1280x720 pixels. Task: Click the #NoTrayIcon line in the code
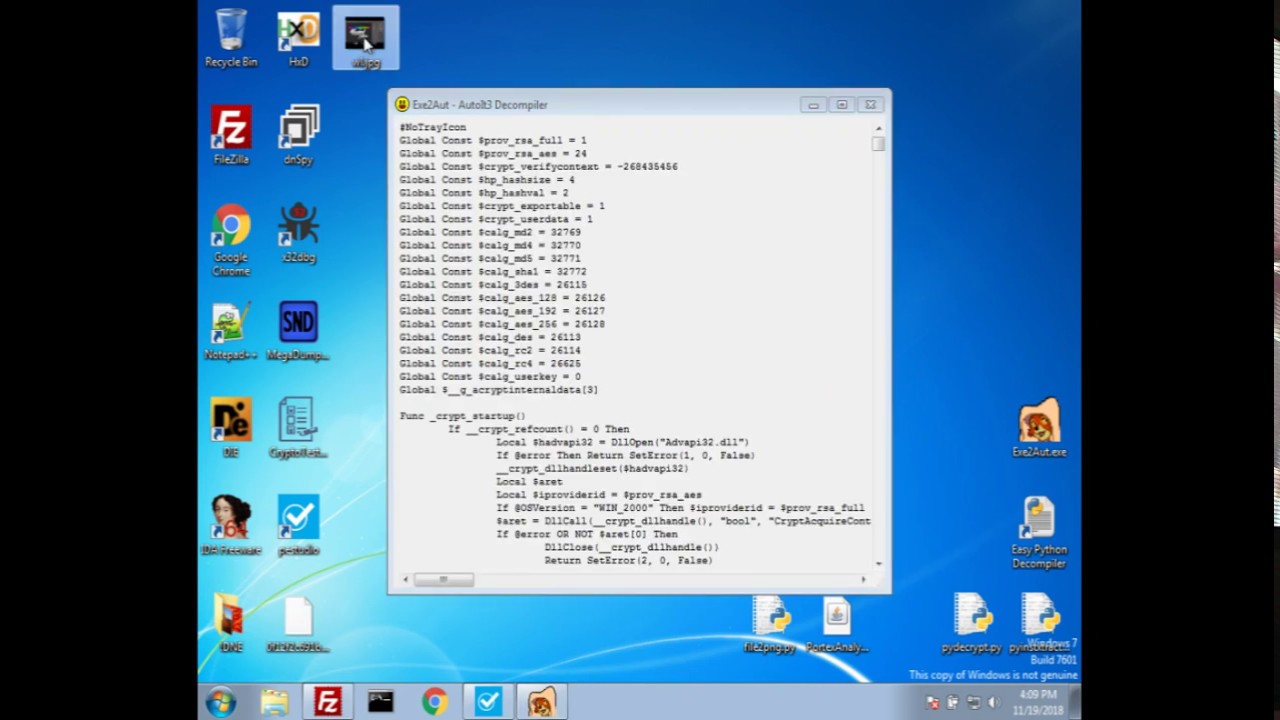pos(433,127)
